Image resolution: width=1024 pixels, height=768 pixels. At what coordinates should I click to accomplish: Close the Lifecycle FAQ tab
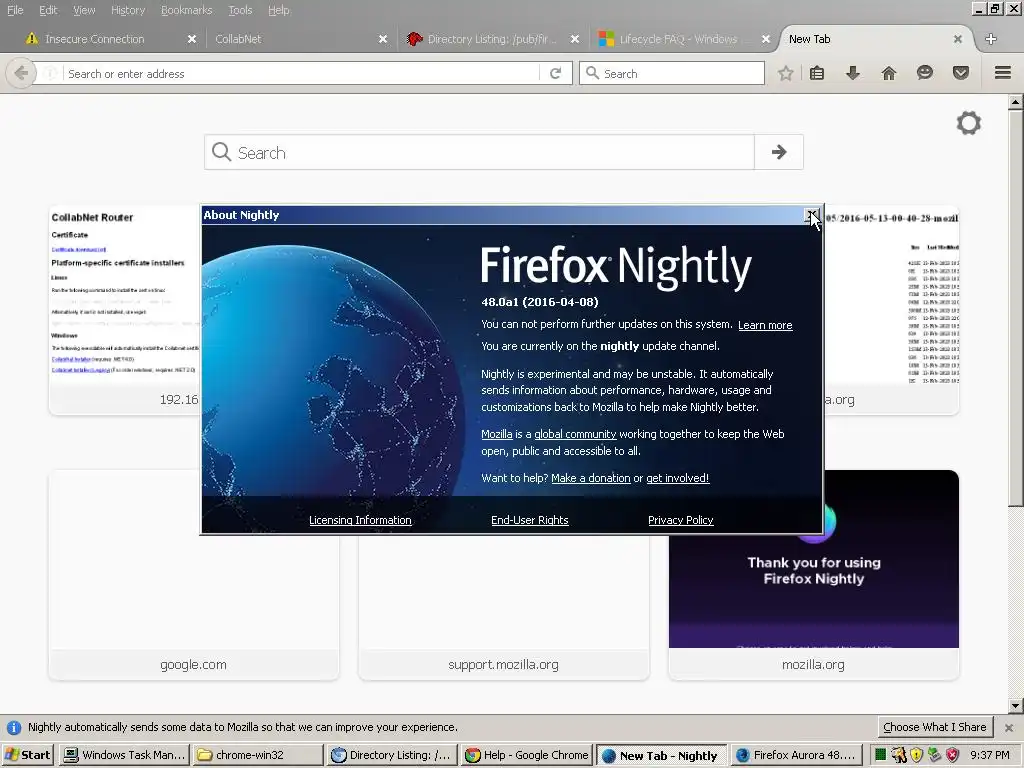pyautogui.click(x=766, y=39)
